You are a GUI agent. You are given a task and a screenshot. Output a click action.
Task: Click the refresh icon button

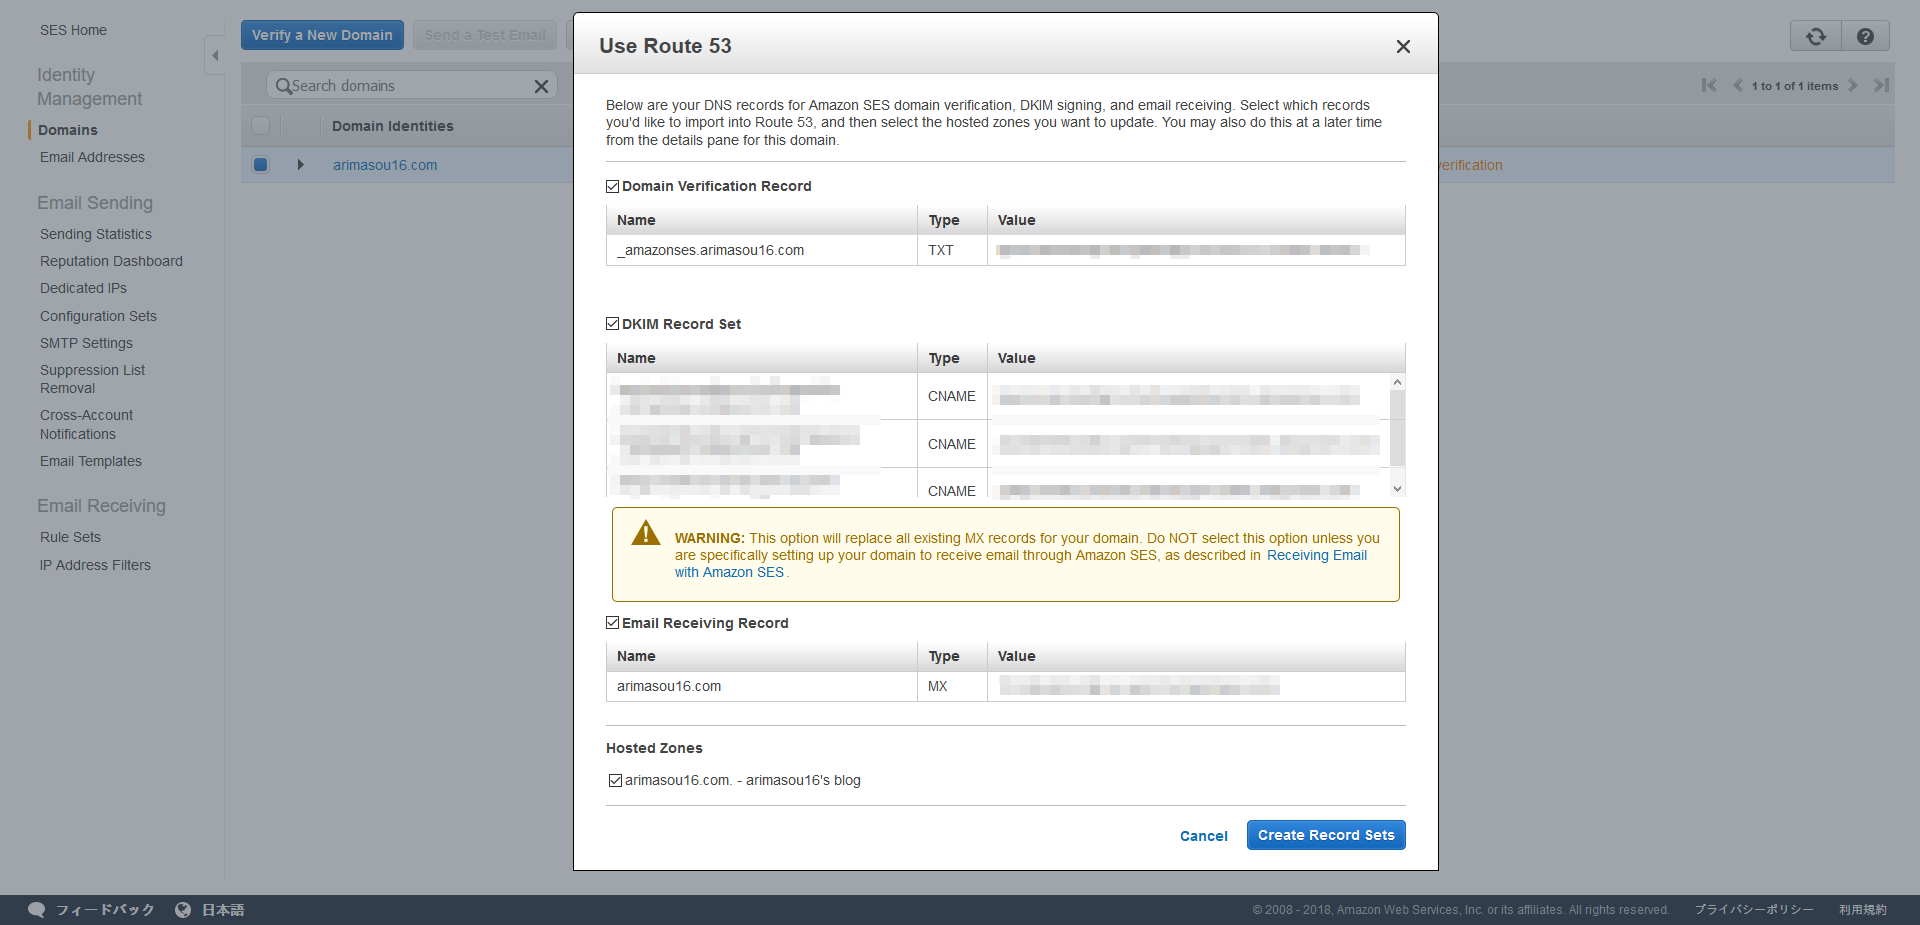[1816, 36]
